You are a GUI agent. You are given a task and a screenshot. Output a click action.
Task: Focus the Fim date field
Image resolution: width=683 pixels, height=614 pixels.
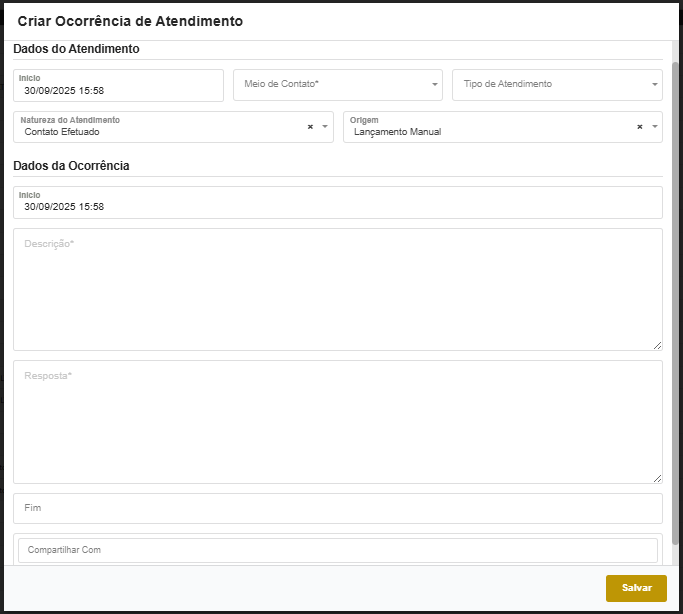(338, 508)
